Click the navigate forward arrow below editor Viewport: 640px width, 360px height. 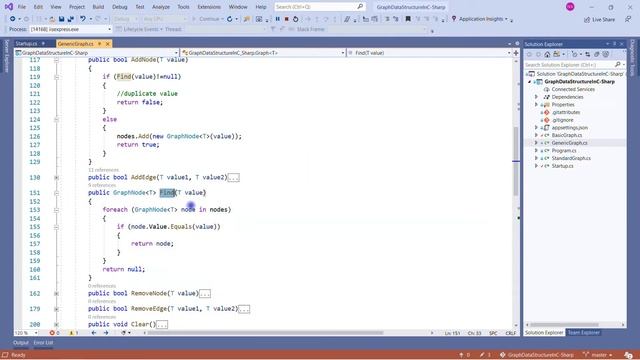(x=106, y=333)
